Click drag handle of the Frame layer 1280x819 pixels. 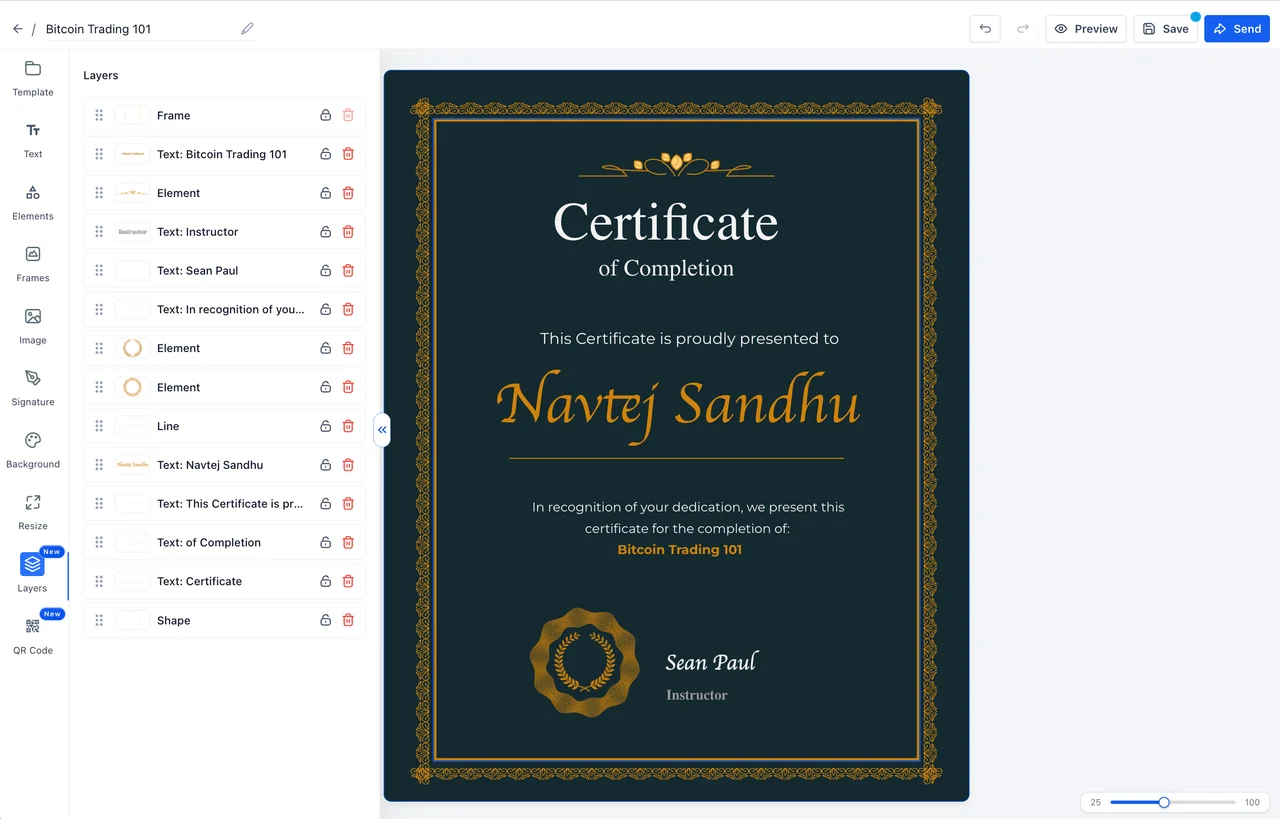[99, 116]
